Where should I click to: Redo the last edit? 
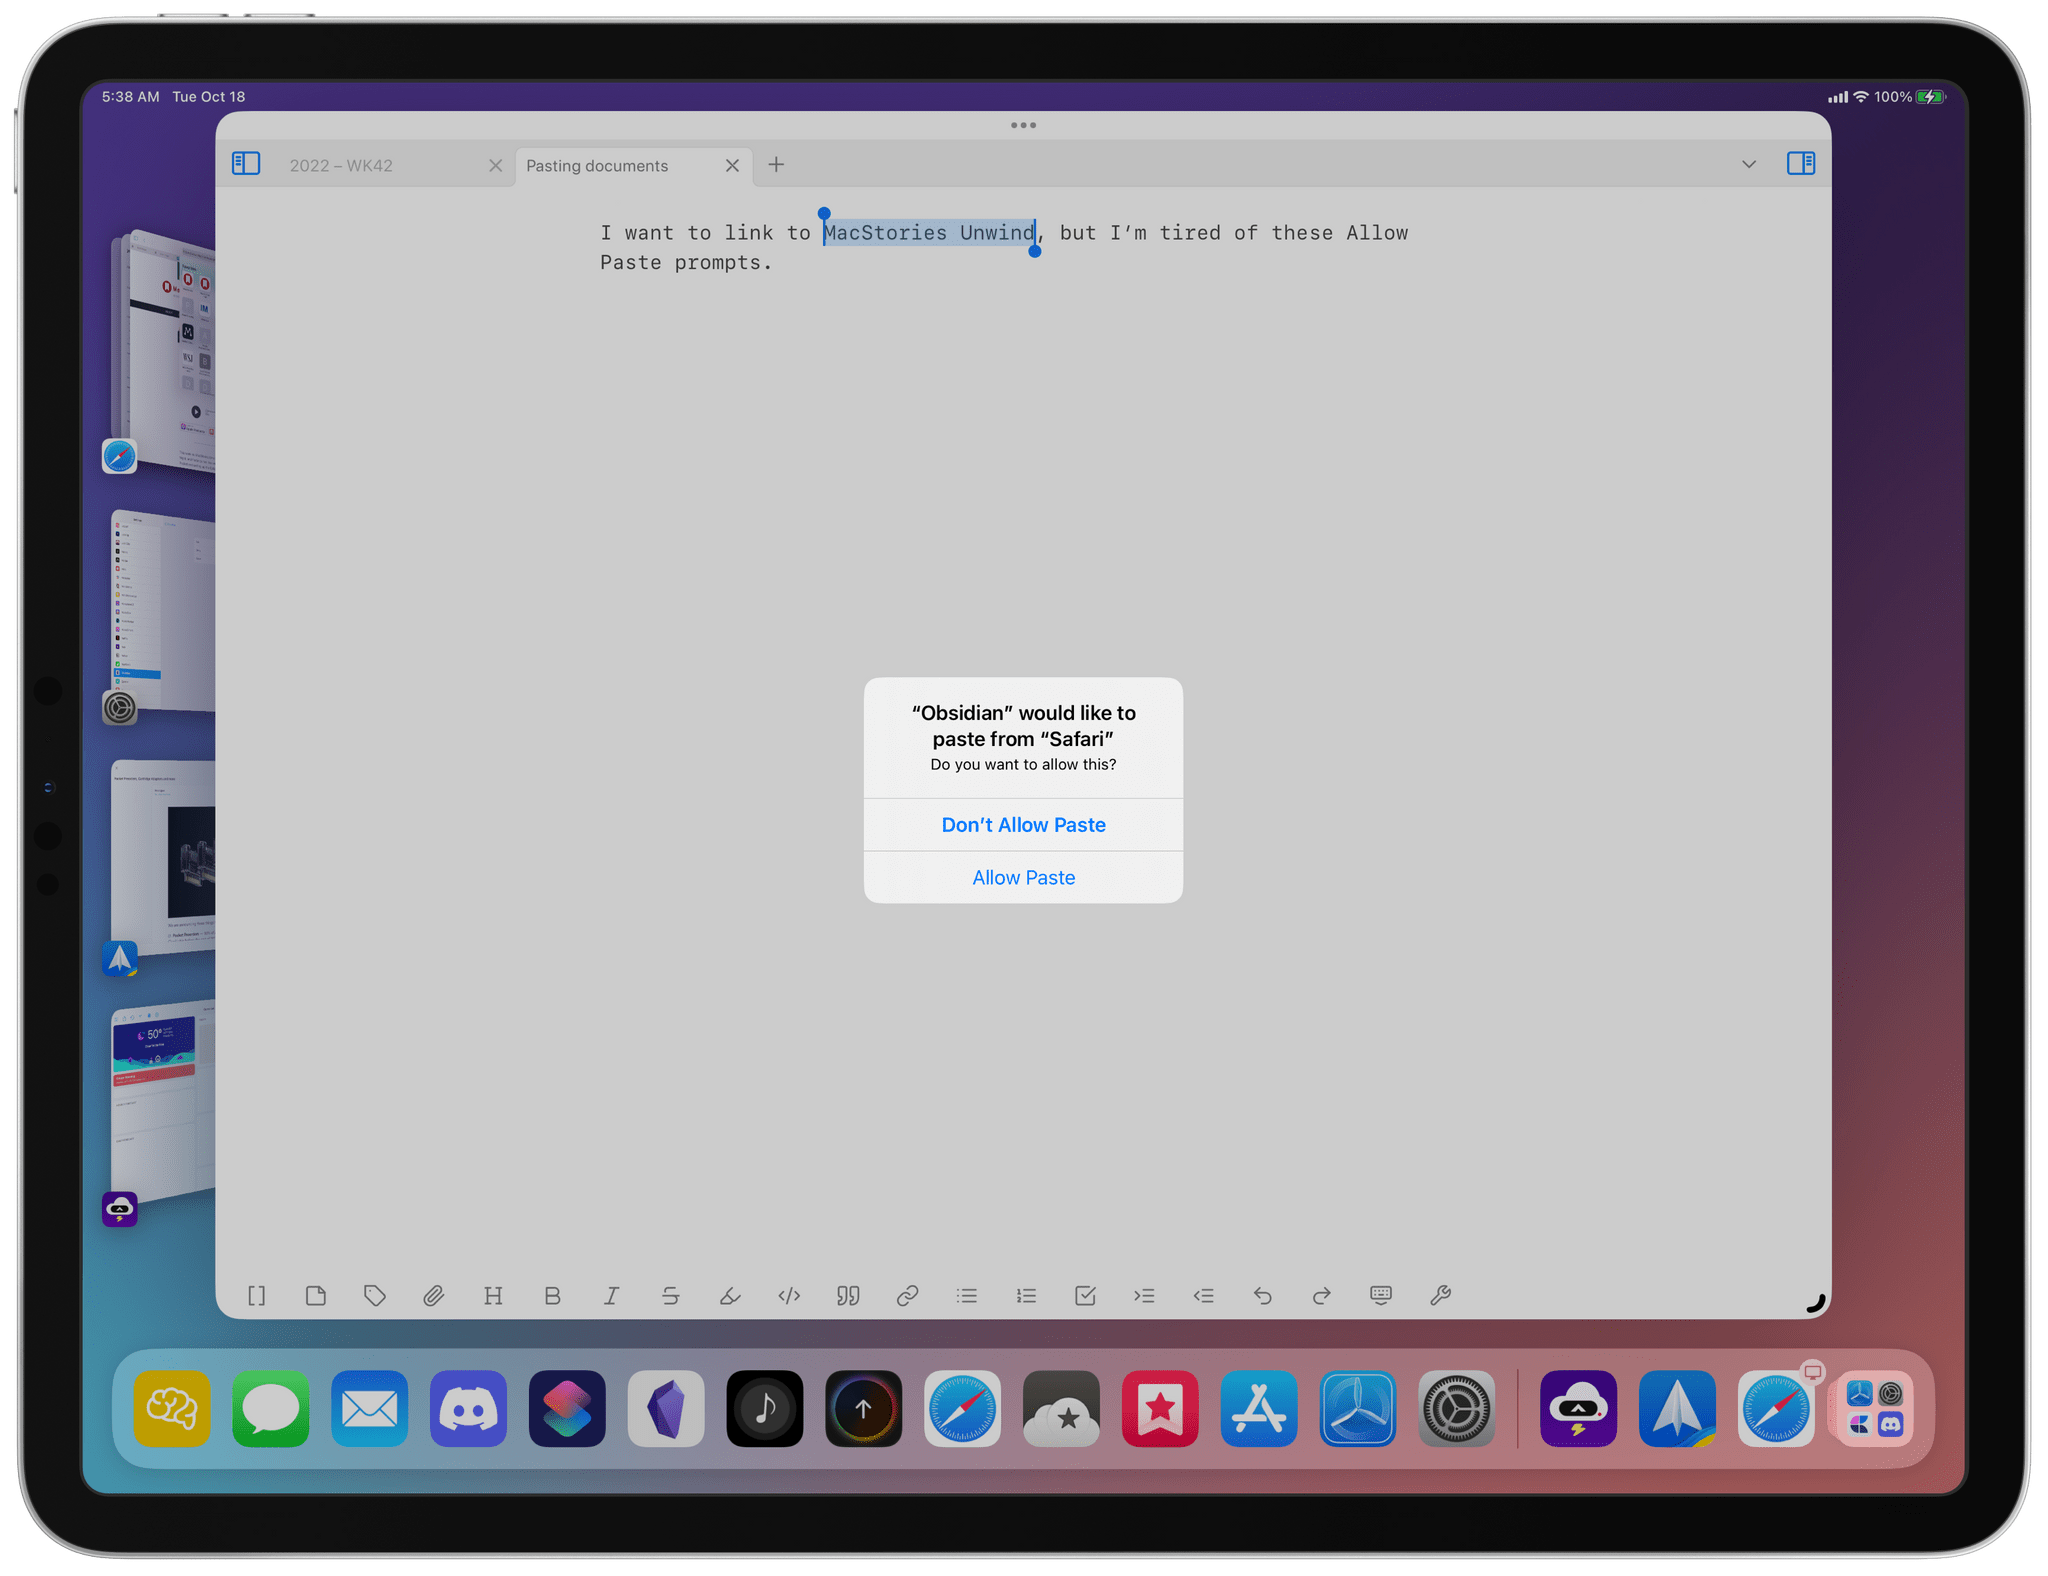point(1322,1296)
